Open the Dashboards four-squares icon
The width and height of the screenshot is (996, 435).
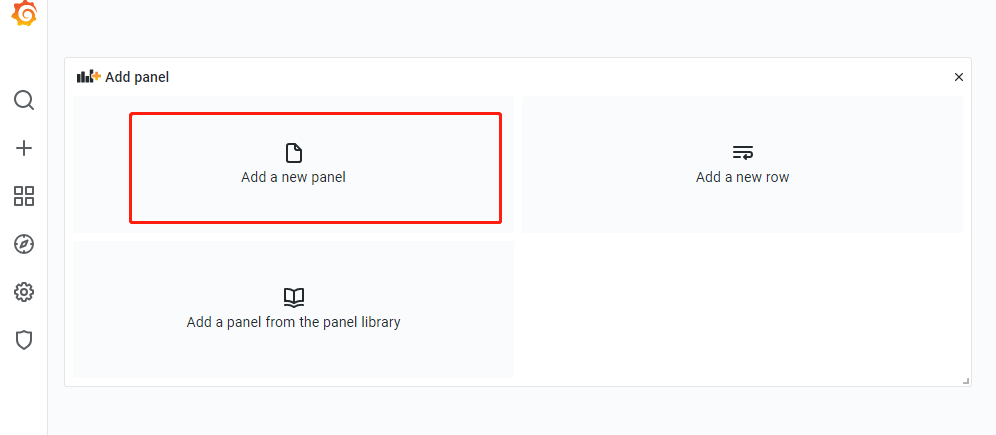(24, 196)
